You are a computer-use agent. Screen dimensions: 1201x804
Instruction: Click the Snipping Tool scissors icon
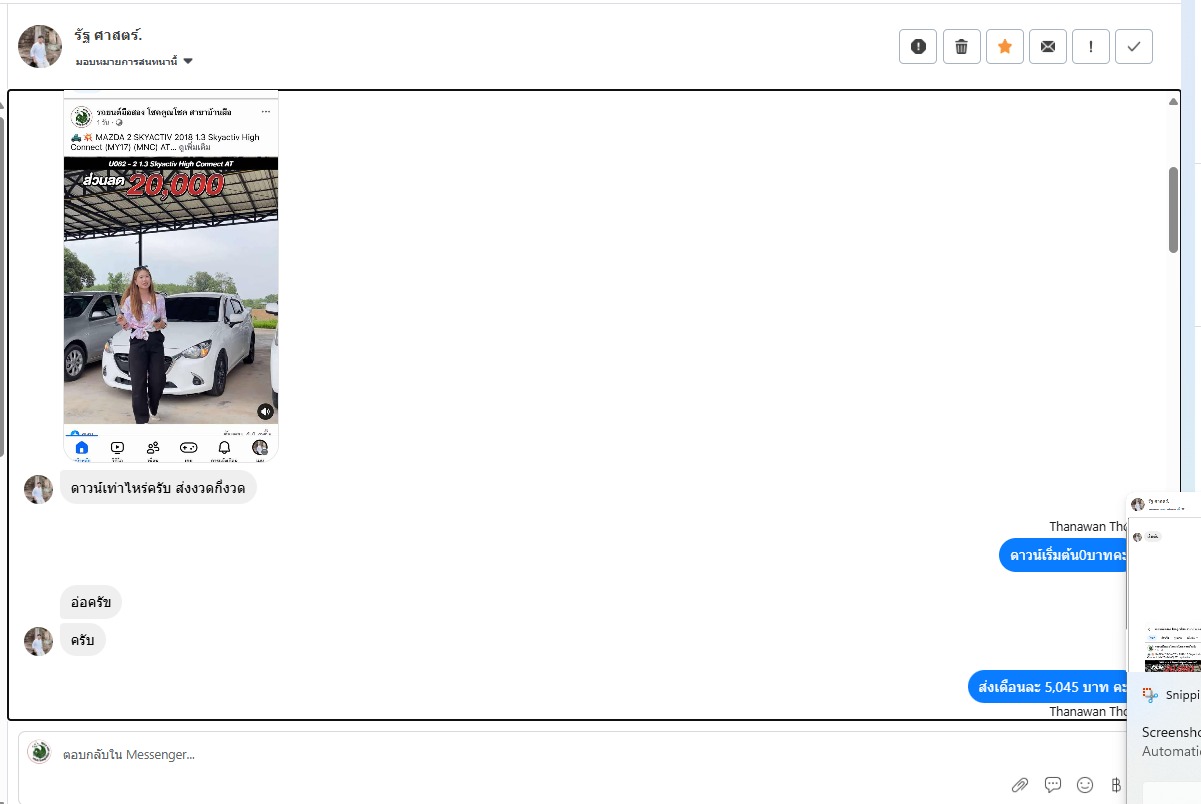pos(1150,694)
